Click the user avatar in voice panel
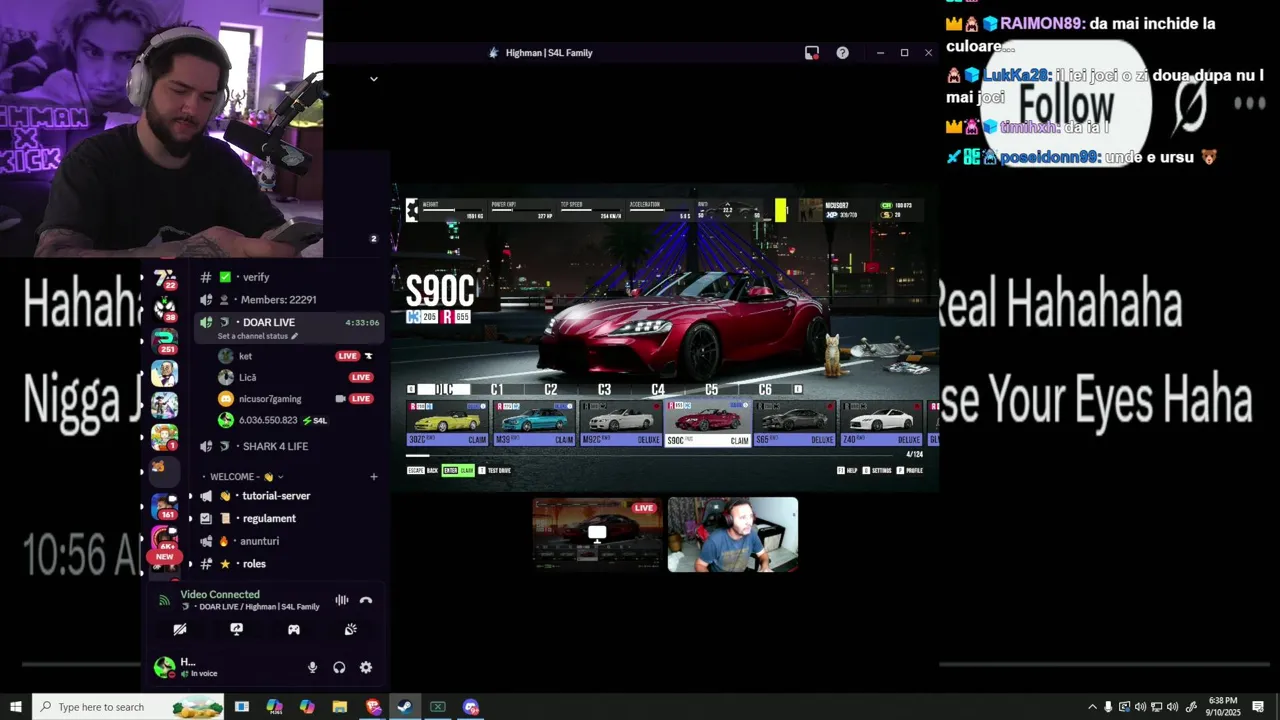The width and height of the screenshot is (1280, 720). [165, 667]
